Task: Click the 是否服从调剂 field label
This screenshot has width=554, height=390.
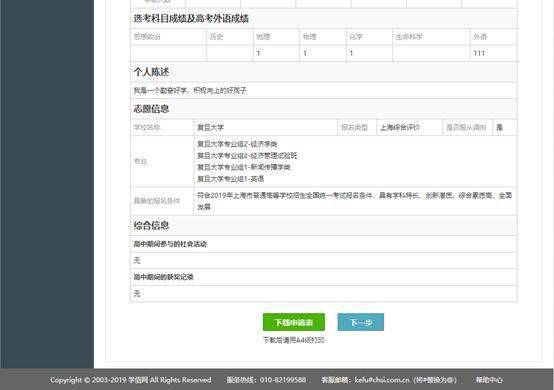Action: [466, 128]
